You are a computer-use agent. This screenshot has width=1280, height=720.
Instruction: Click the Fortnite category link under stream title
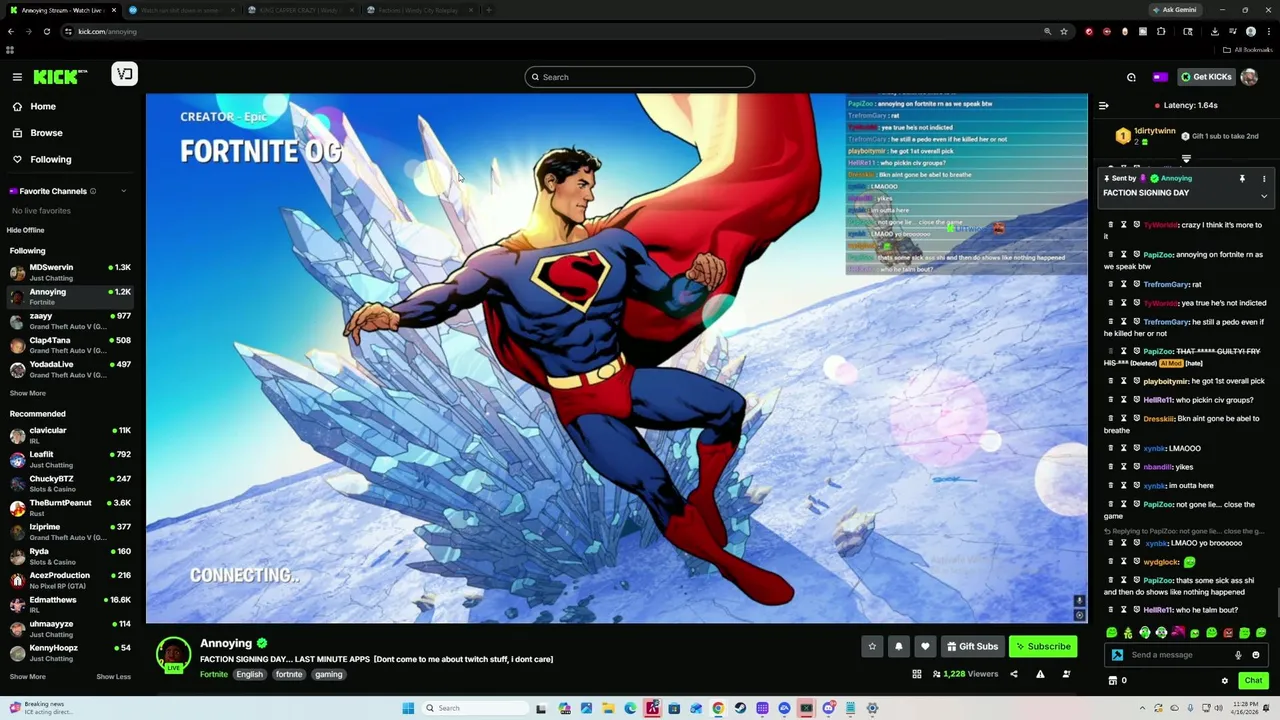pos(214,674)
